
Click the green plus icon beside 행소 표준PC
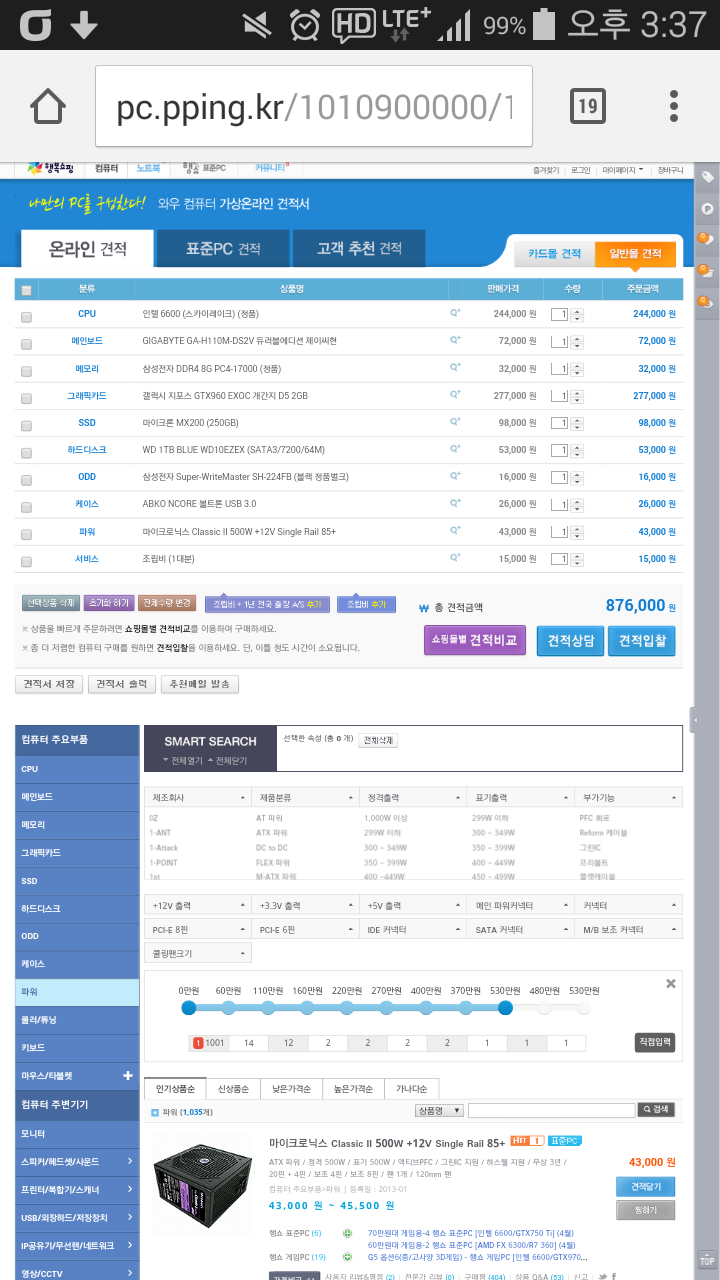(347, 1234)
